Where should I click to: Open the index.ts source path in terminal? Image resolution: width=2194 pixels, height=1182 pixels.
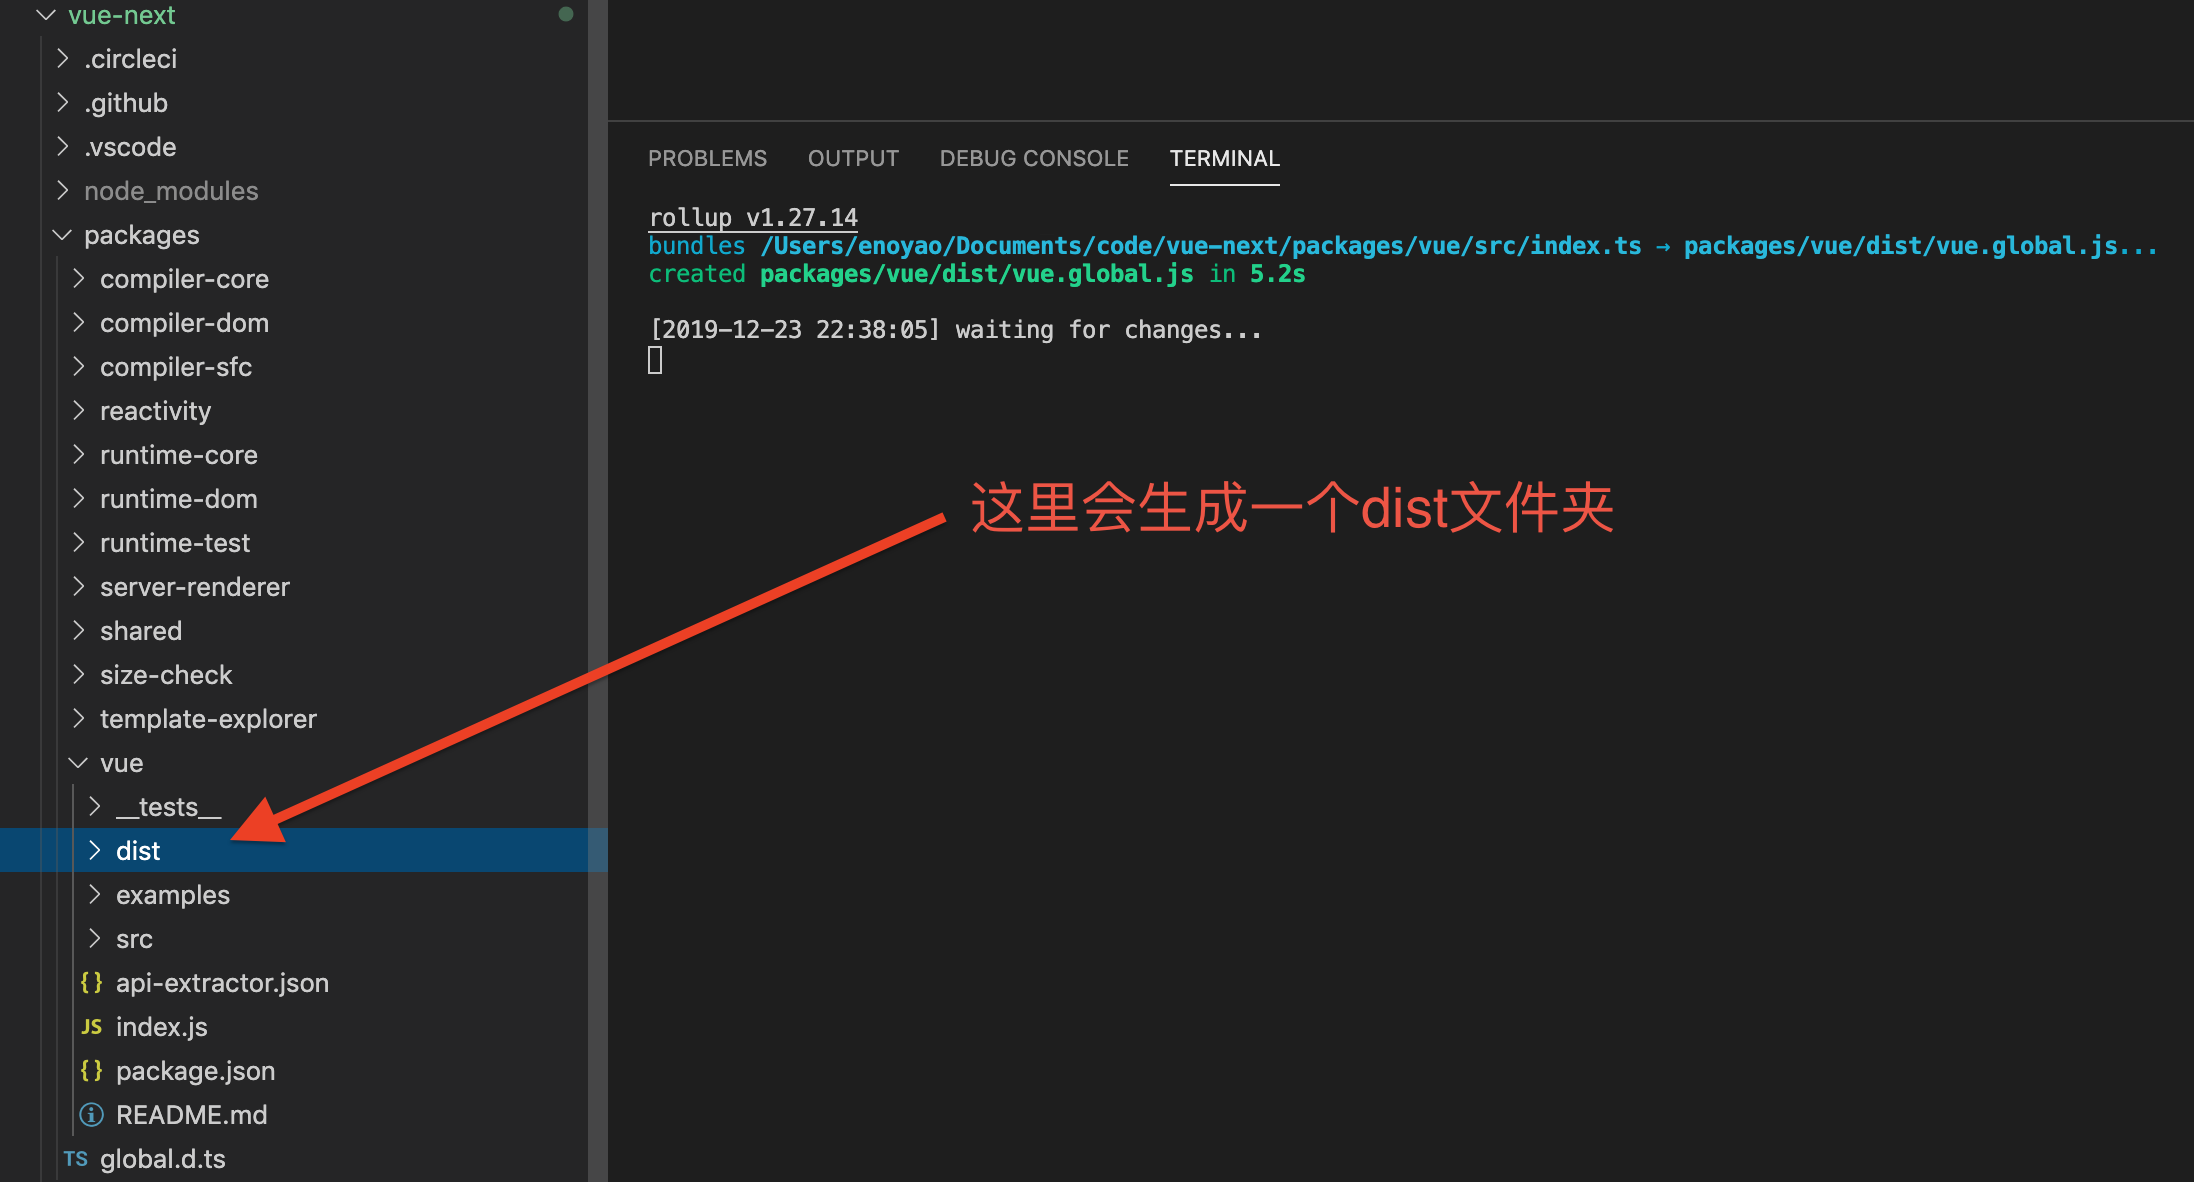(1200, 246)
